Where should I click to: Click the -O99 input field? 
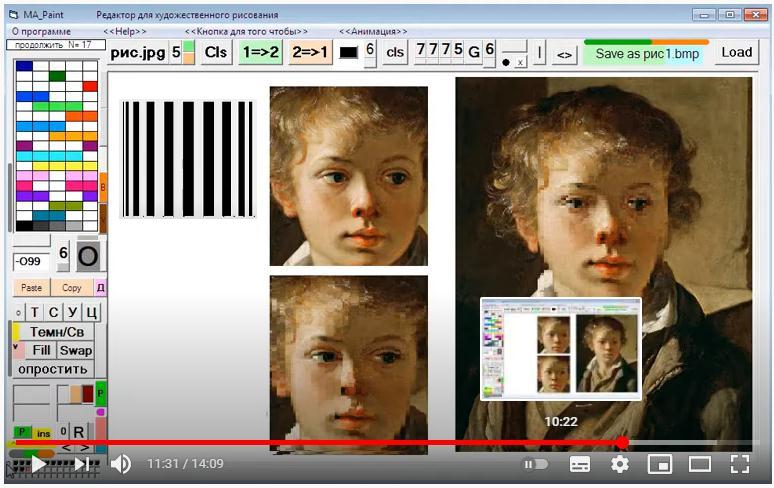click(x=31, y=262)
